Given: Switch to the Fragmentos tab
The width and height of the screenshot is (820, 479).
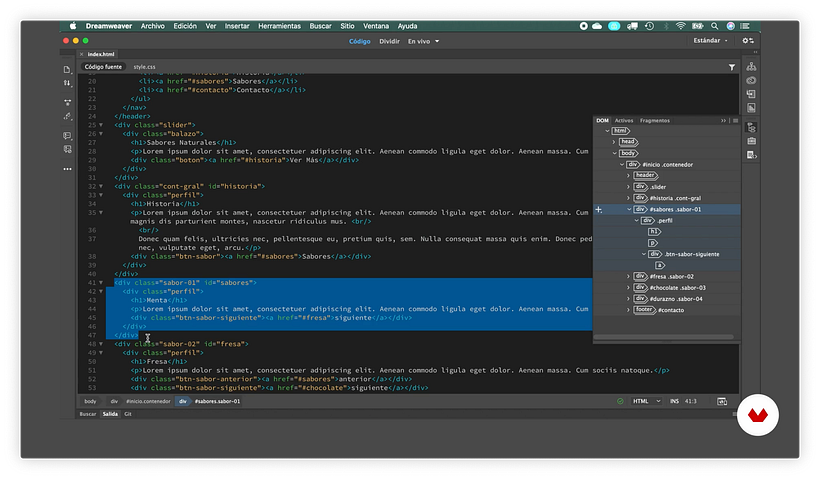Looking at the screenshot, I should (655, 120).
